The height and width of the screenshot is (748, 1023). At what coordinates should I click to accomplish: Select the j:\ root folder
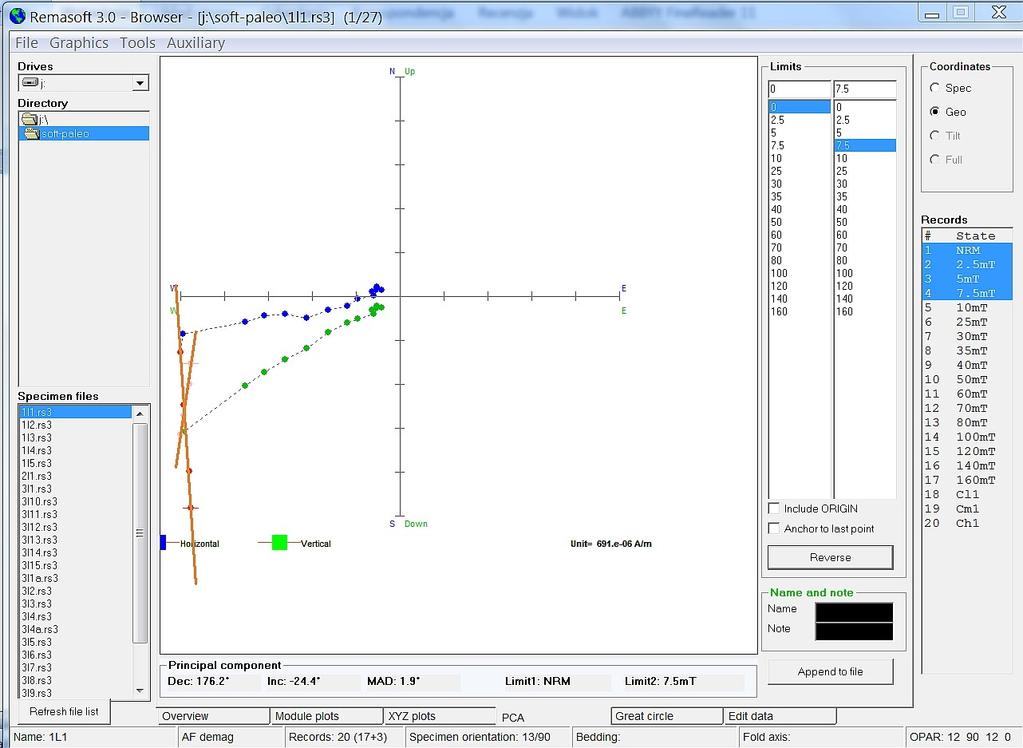click(x=84, y=119)
